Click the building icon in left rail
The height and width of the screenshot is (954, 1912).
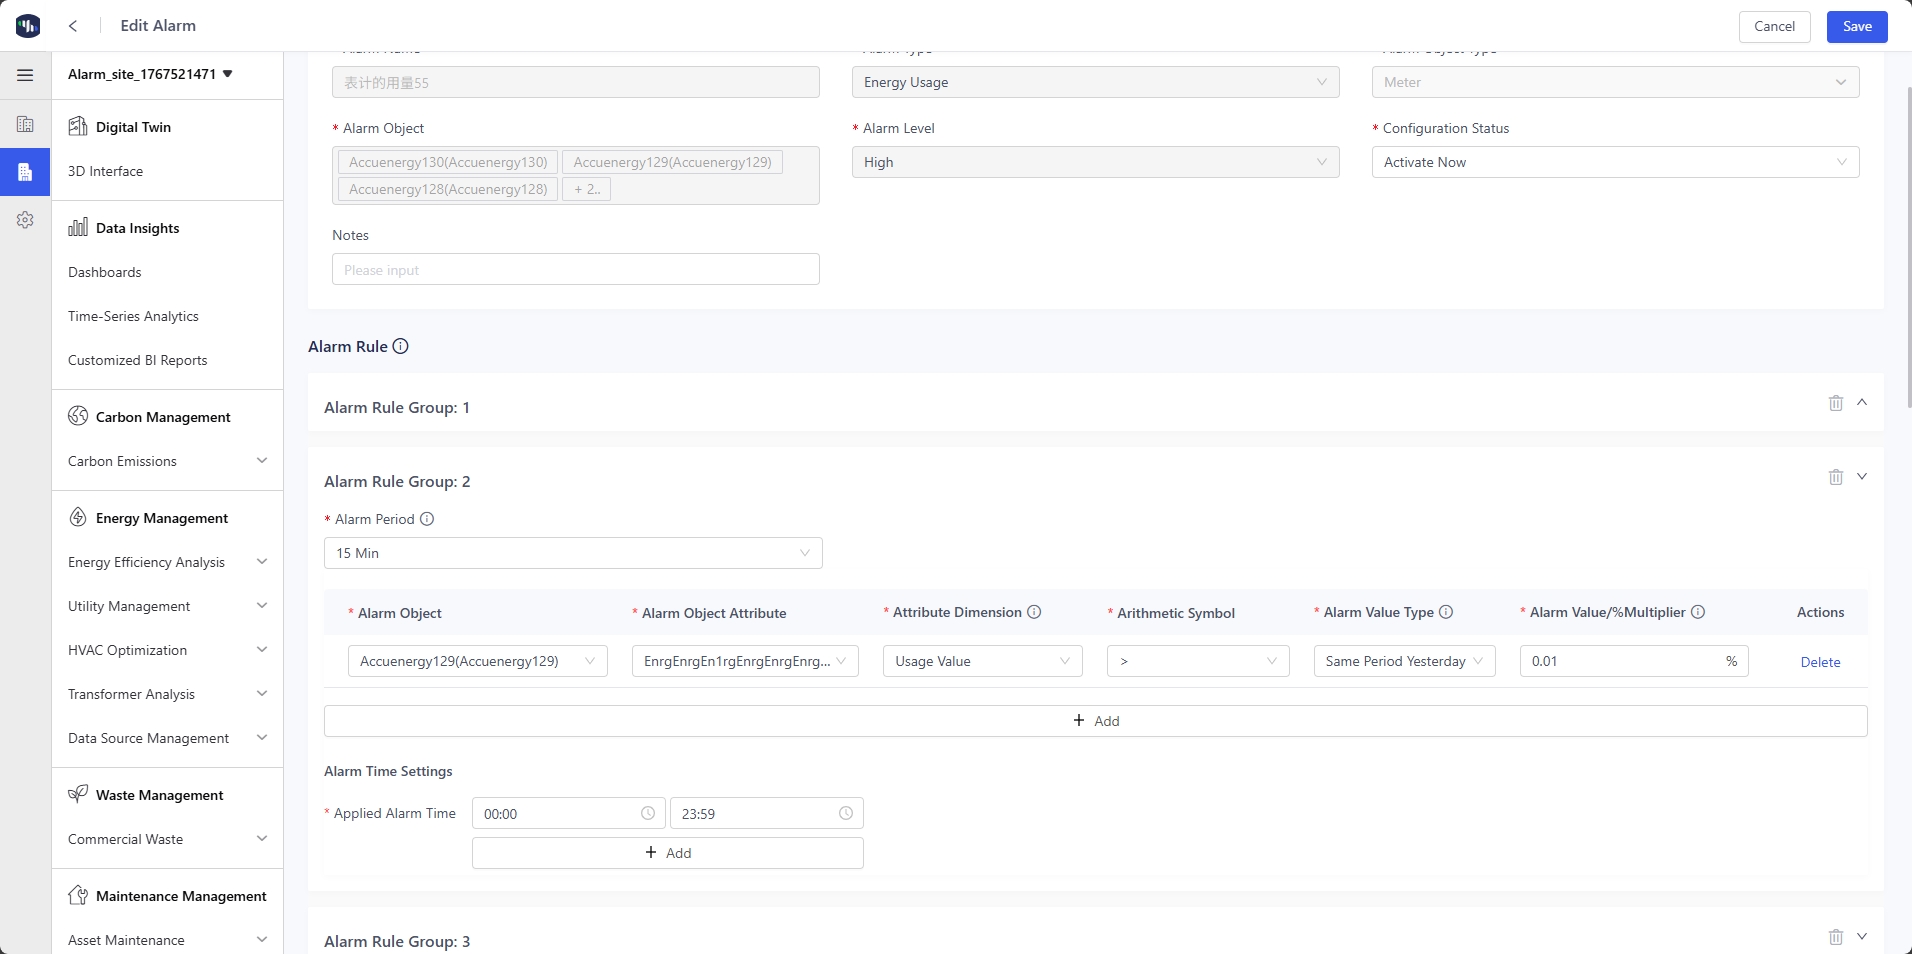[25, 125]
